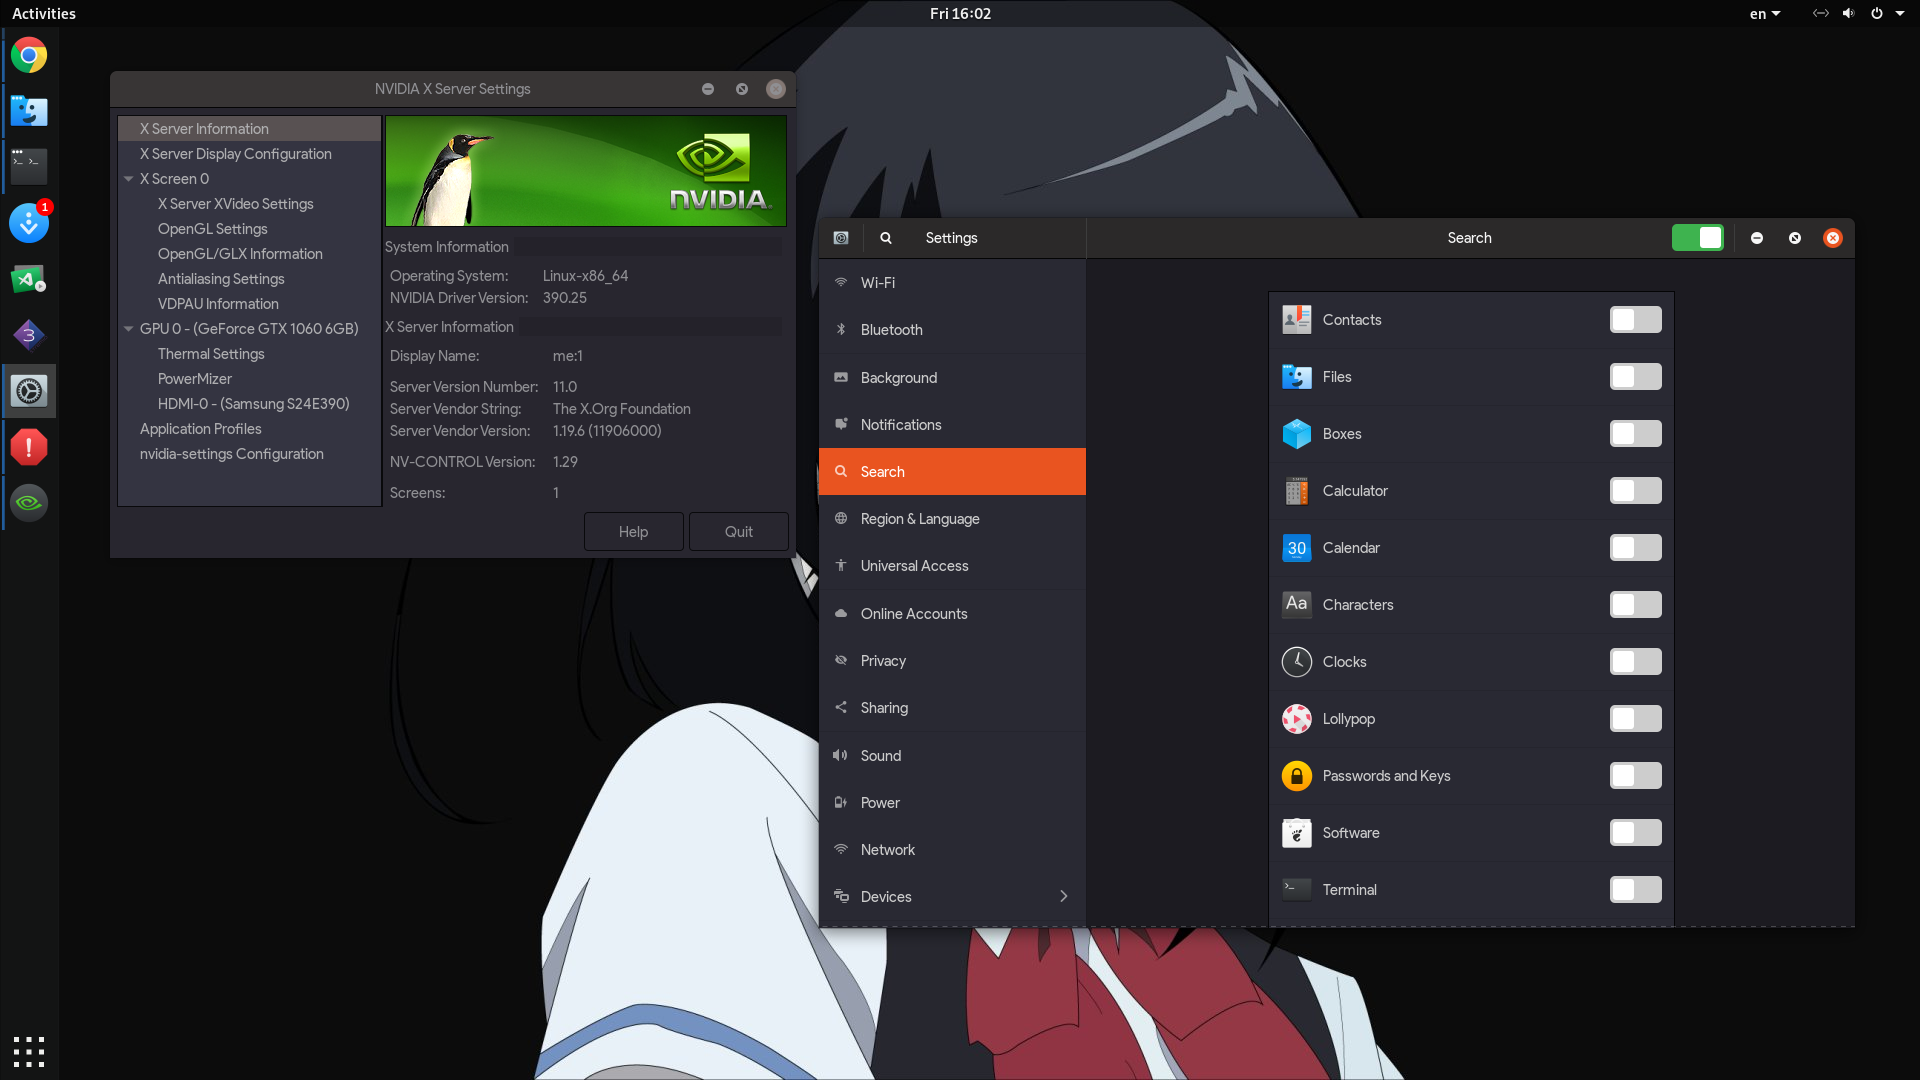Open Notifications settings panel
The image size is (1920, 1080).
(952, 425)
